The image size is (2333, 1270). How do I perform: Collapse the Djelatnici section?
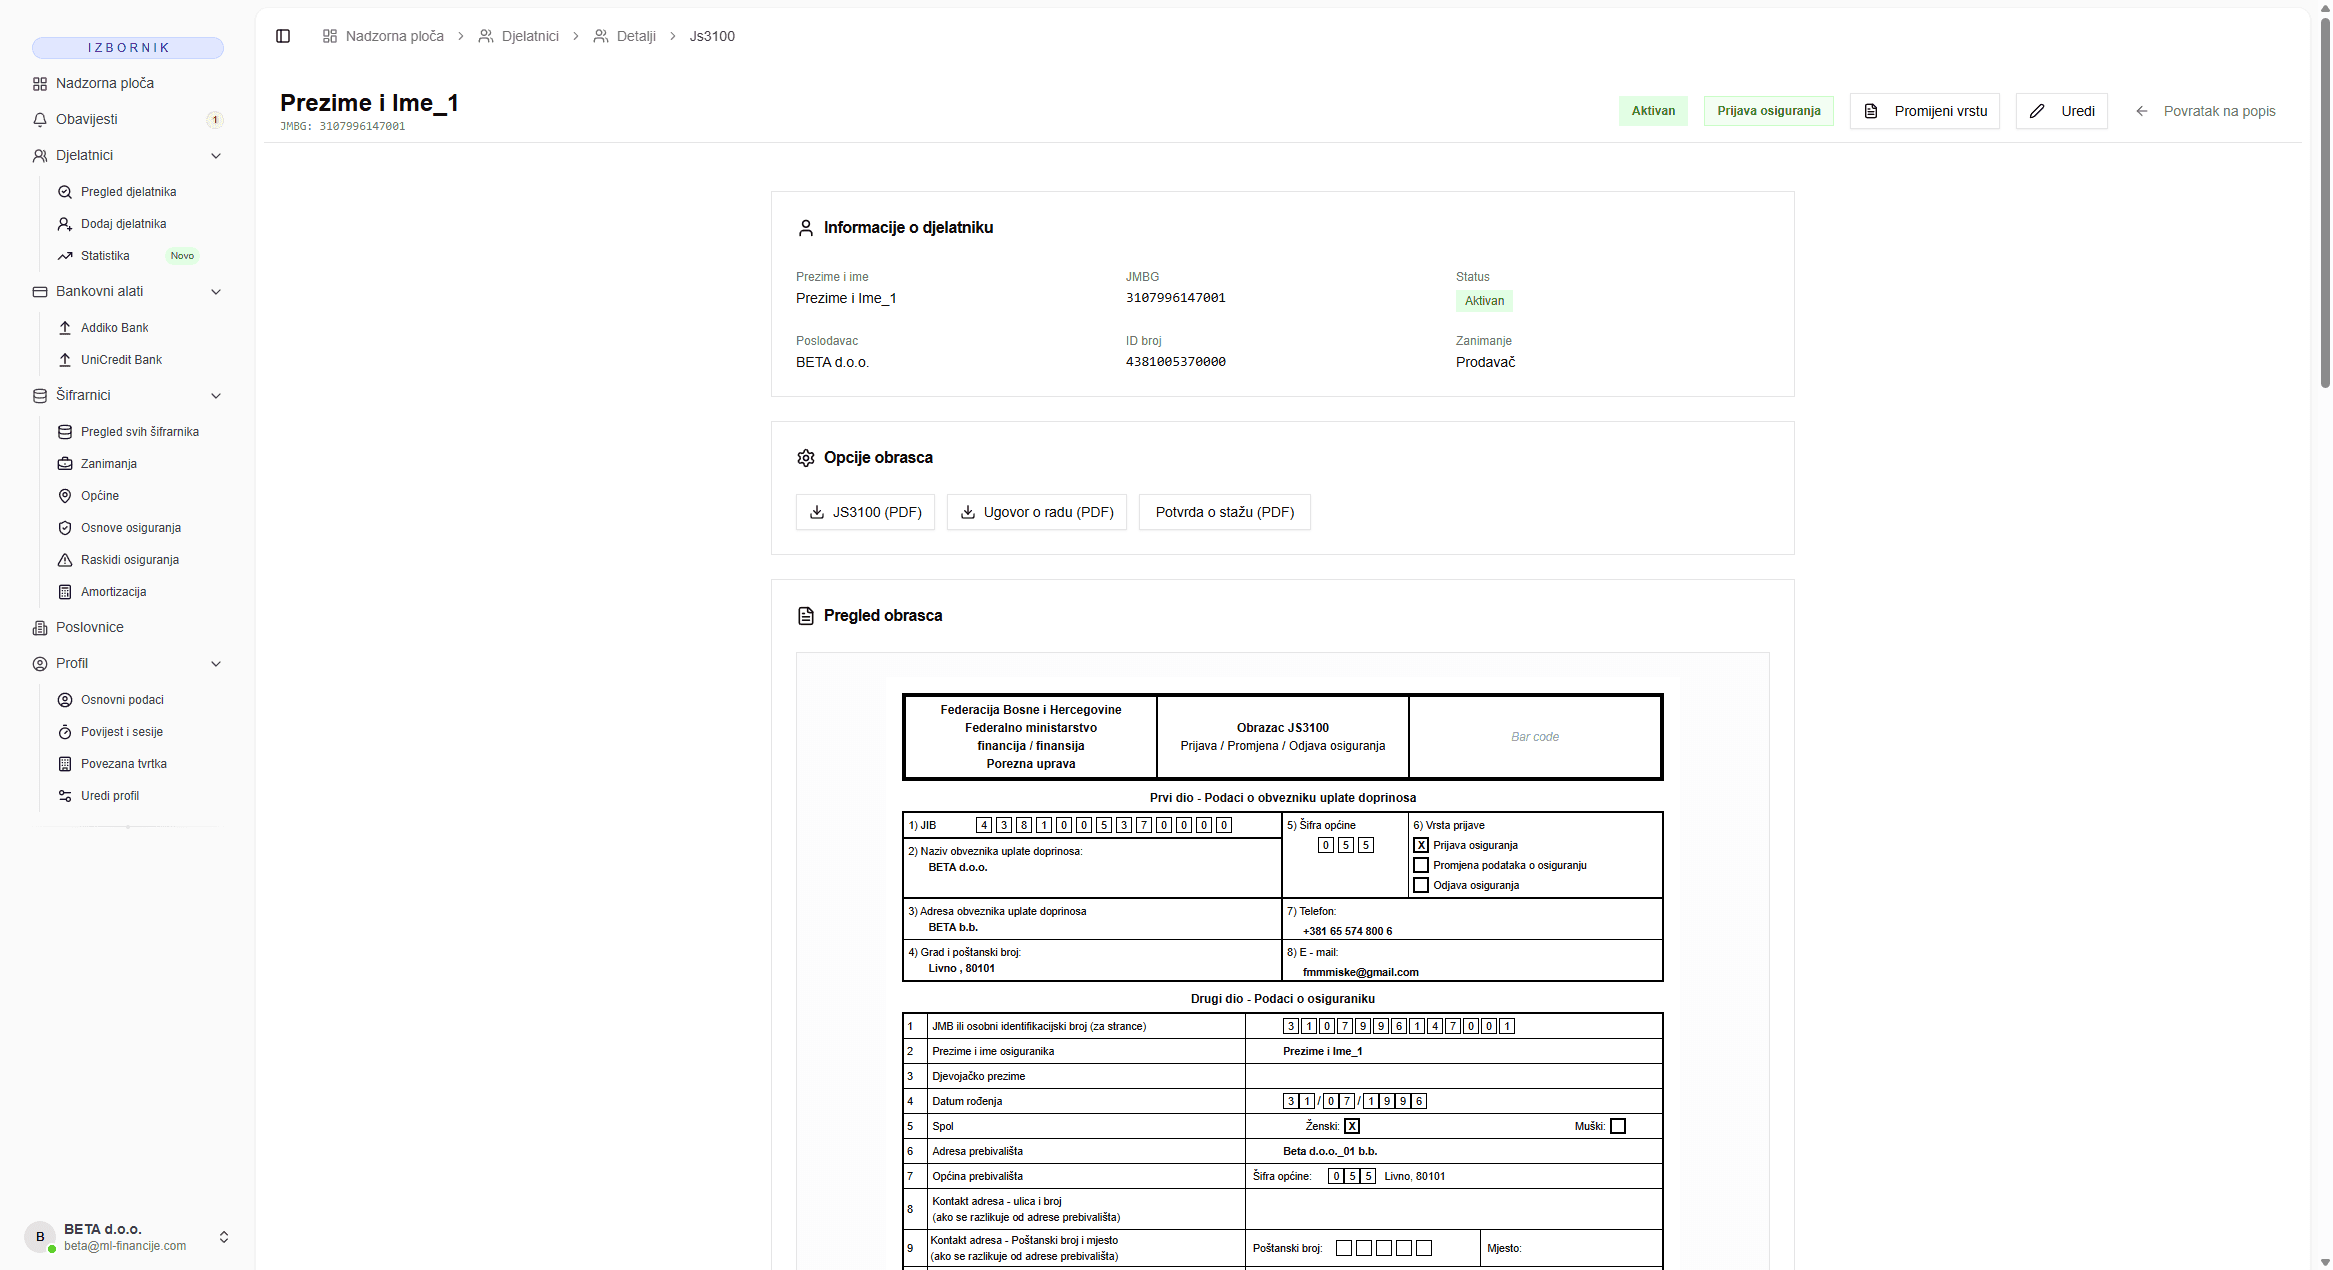pos(216,155)
